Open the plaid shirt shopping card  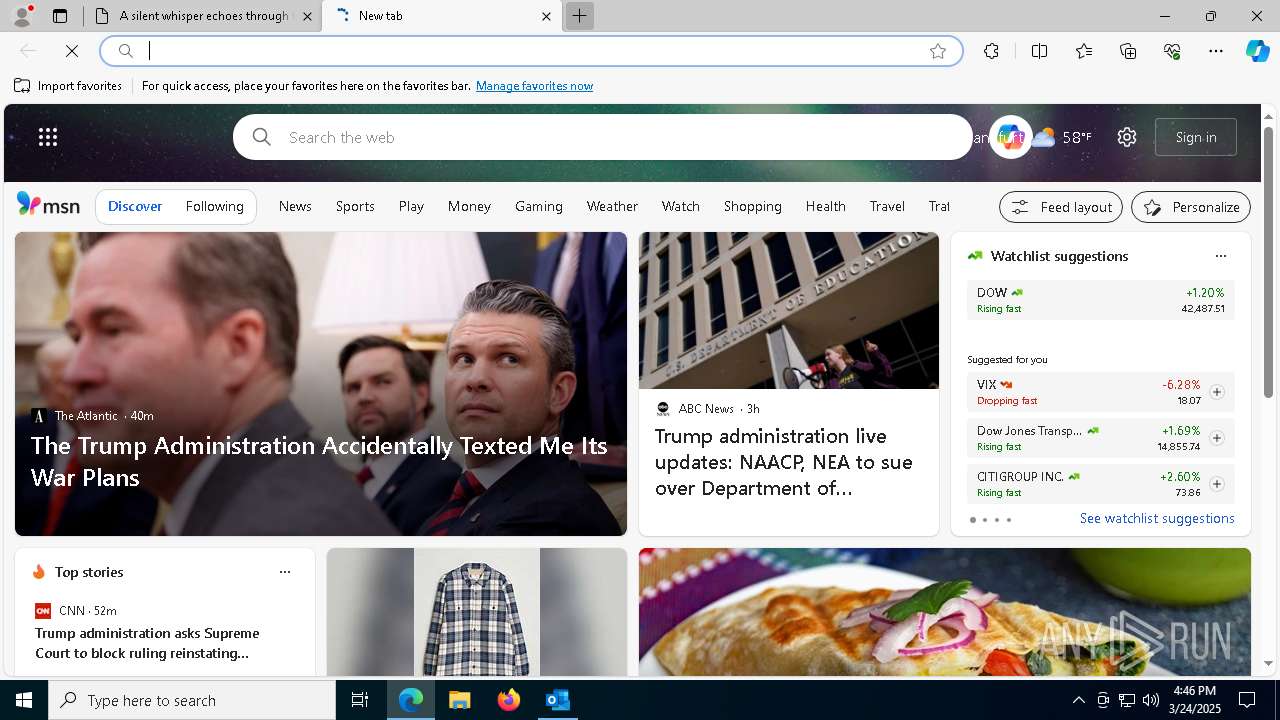(x=477, y=612)
